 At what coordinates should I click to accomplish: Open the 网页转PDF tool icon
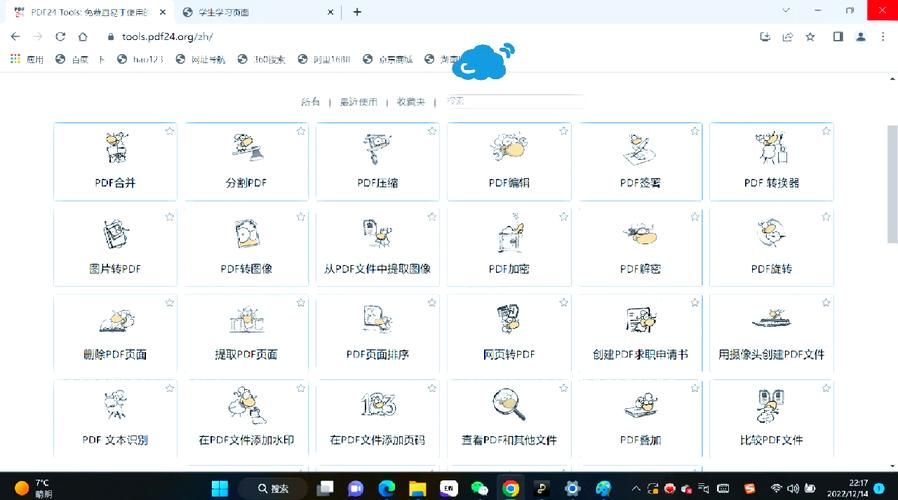(509, 318)
